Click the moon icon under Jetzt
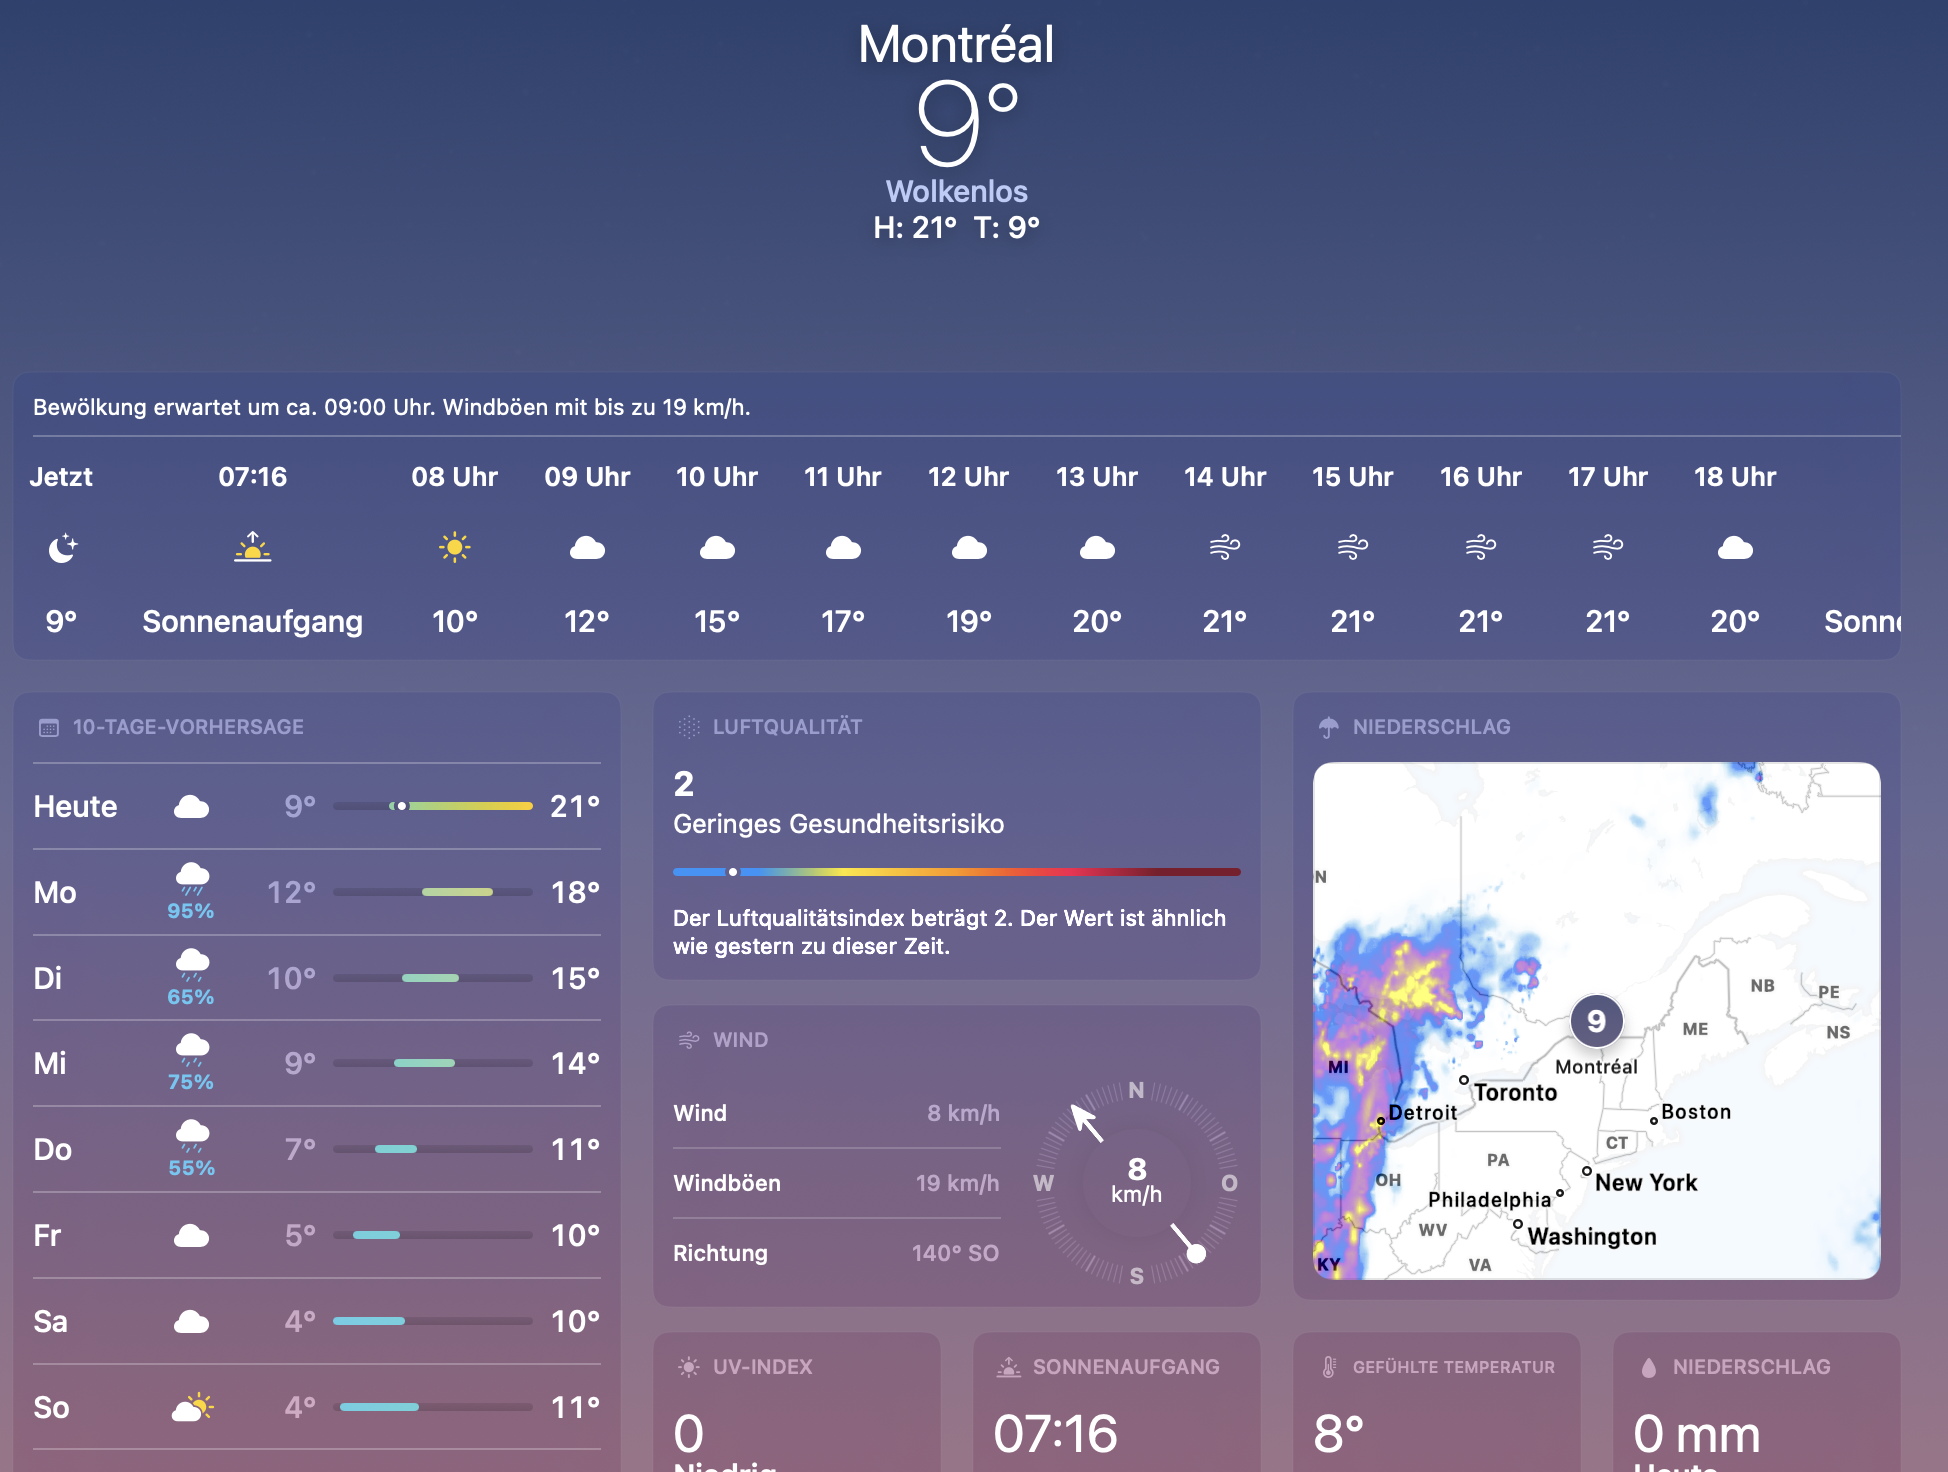The width and height of the screenshot is (1948, 1472). 62,548
